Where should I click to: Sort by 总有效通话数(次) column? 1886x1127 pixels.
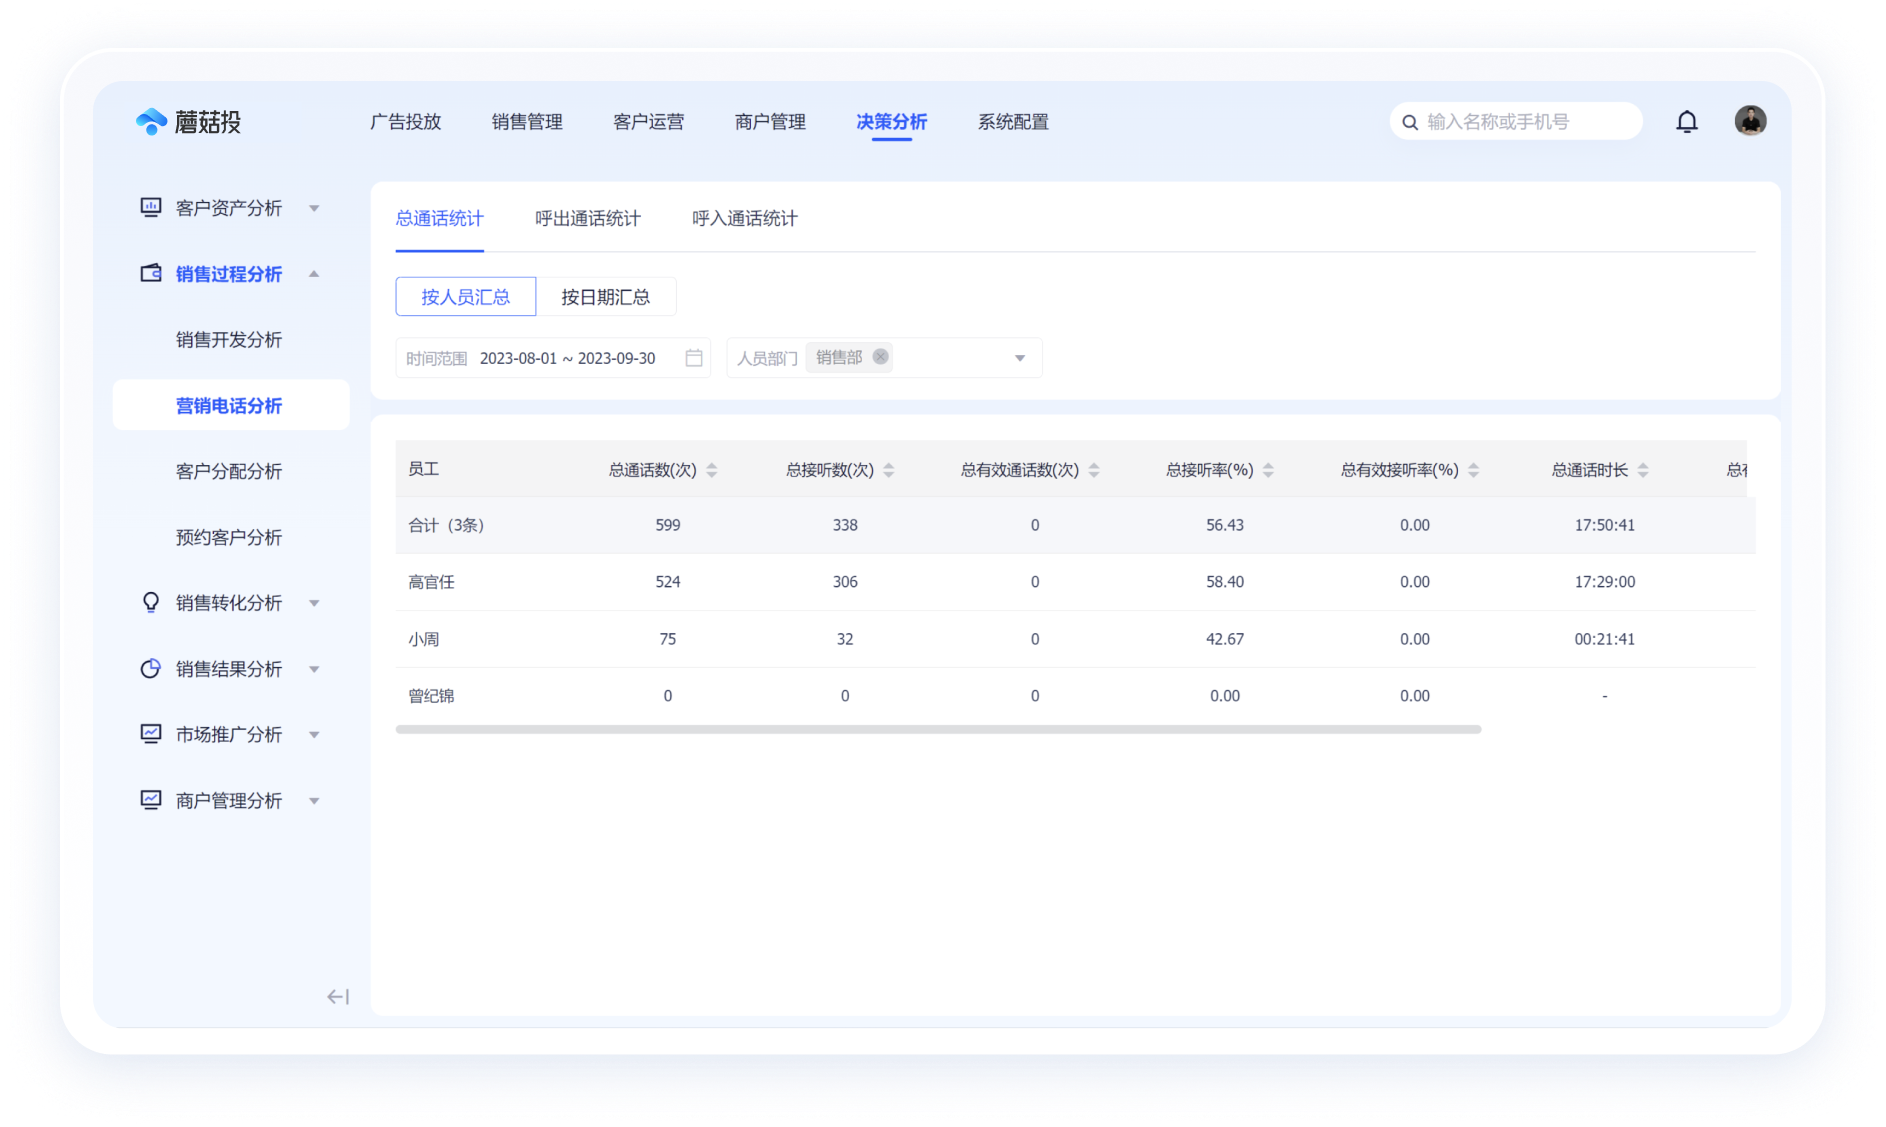pyautogui.click(x=1093, y=470)
